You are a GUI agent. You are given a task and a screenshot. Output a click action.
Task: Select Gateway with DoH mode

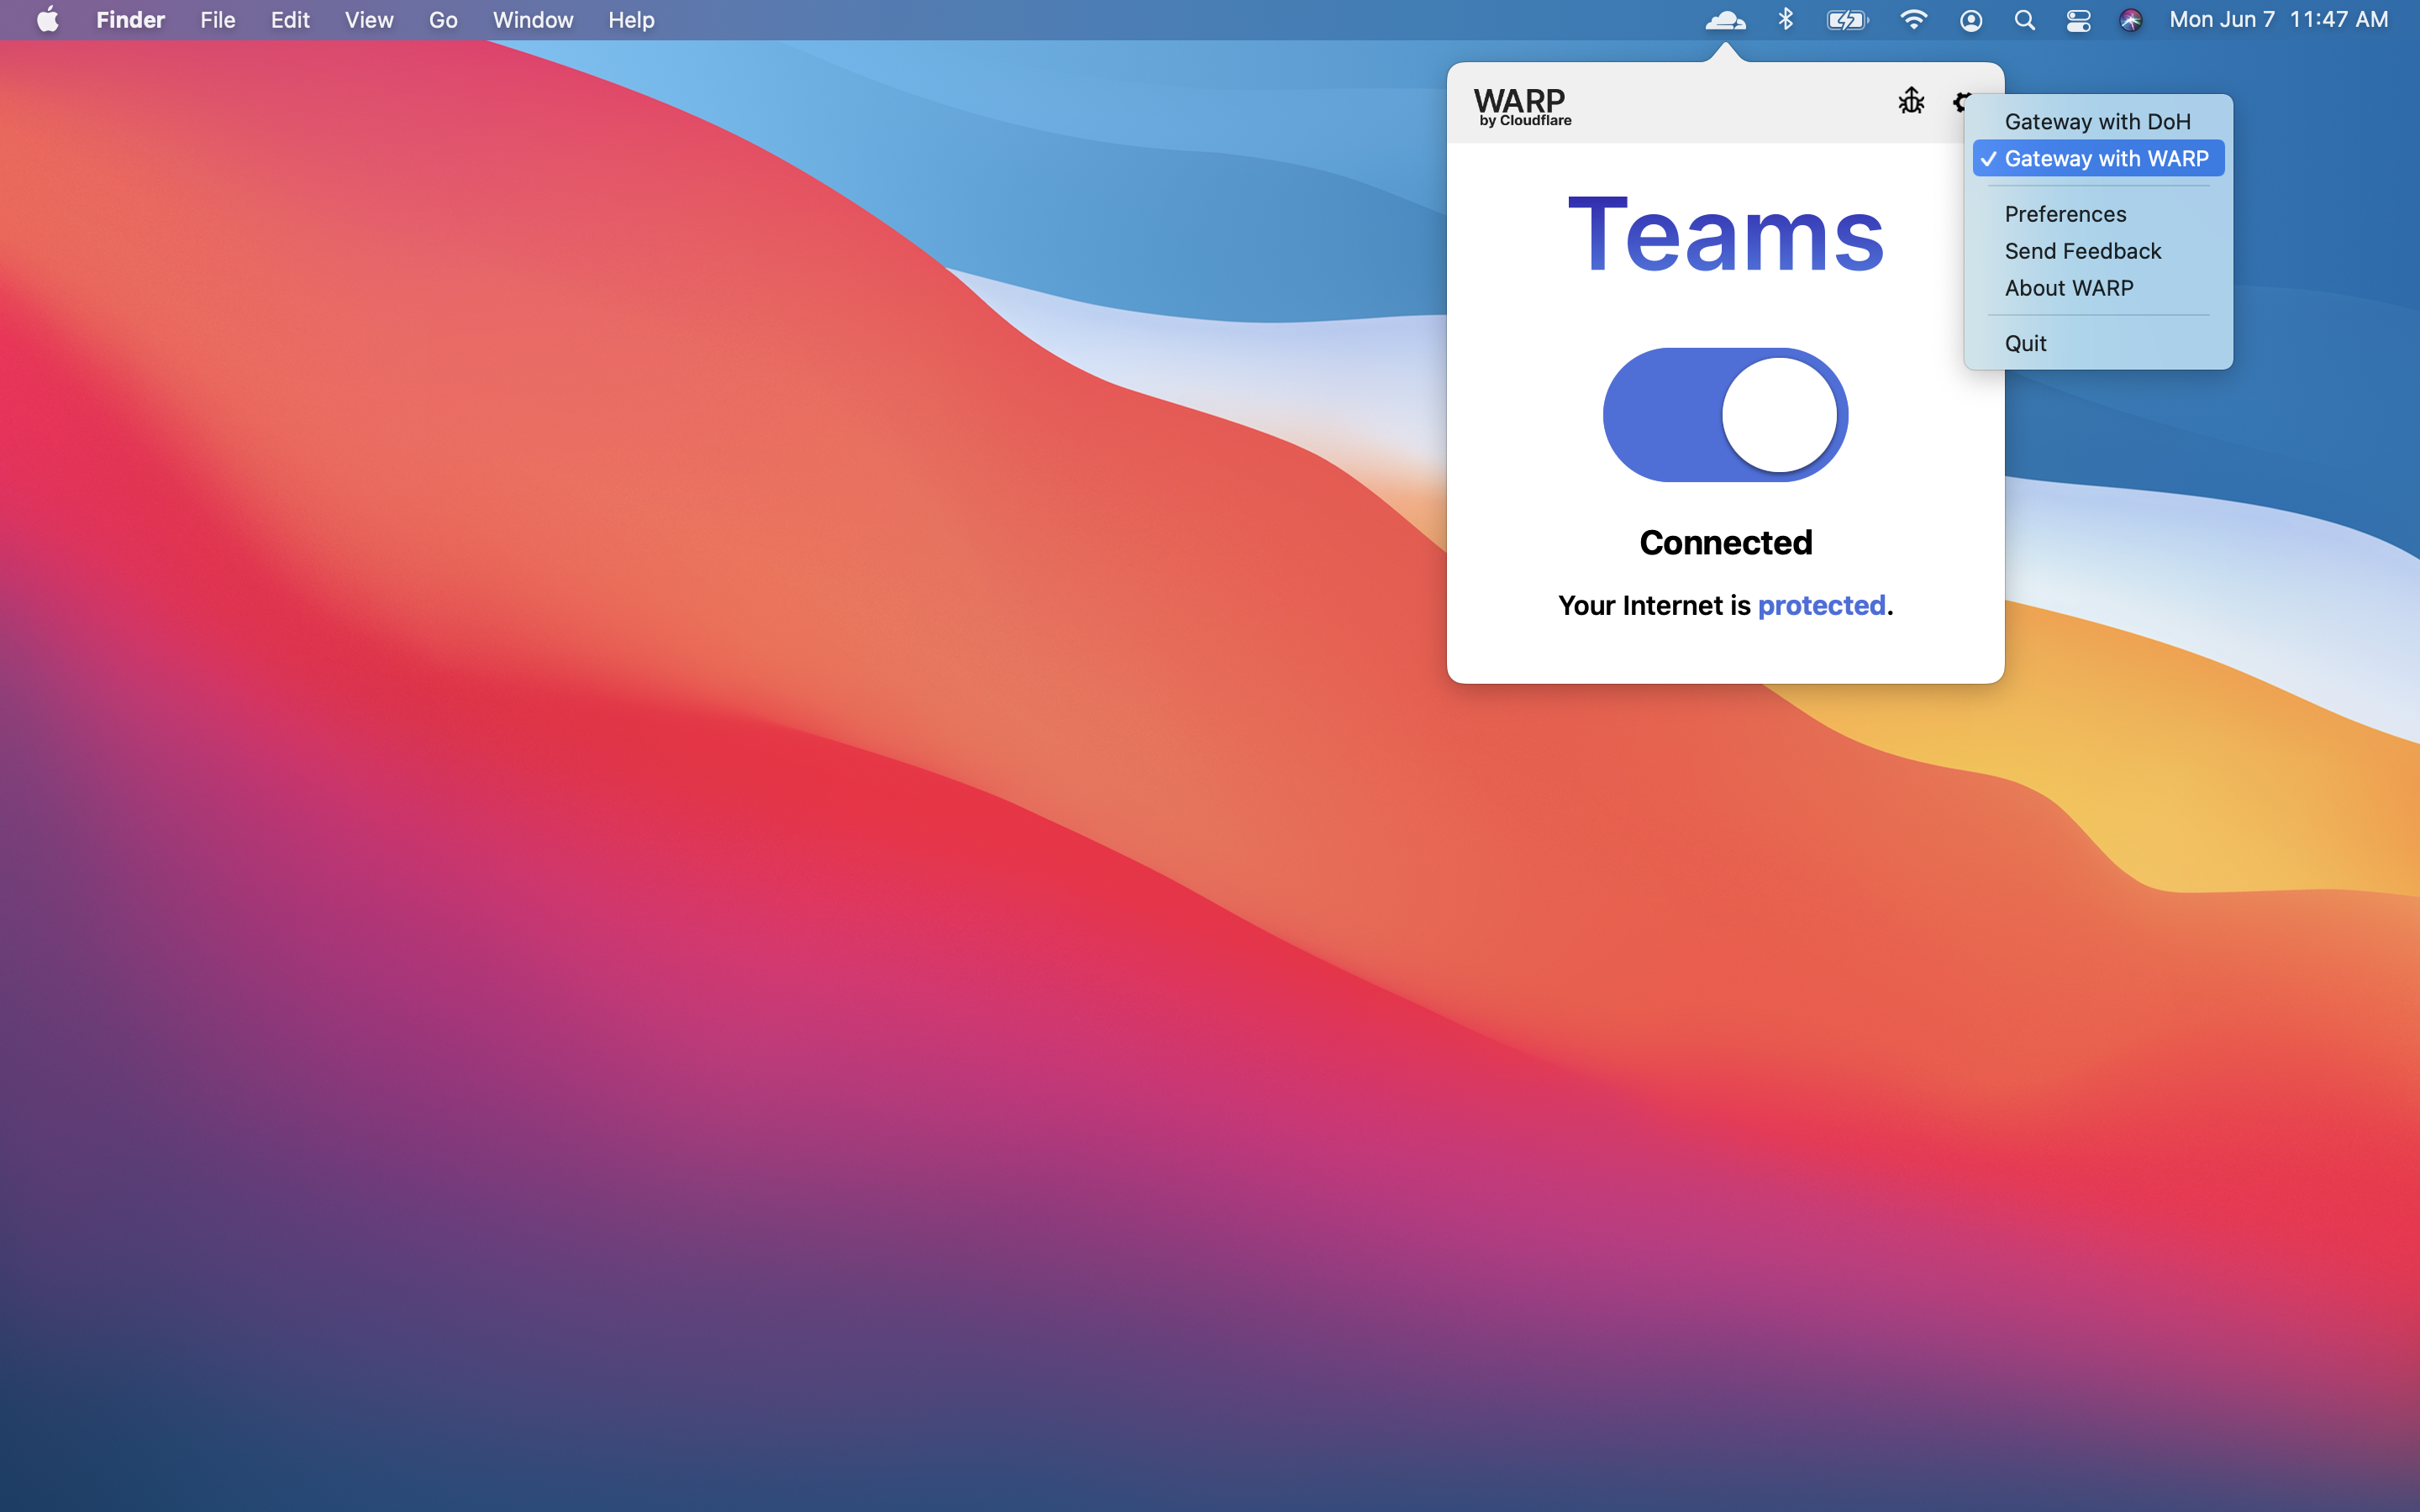click(x=2097, y=121)
